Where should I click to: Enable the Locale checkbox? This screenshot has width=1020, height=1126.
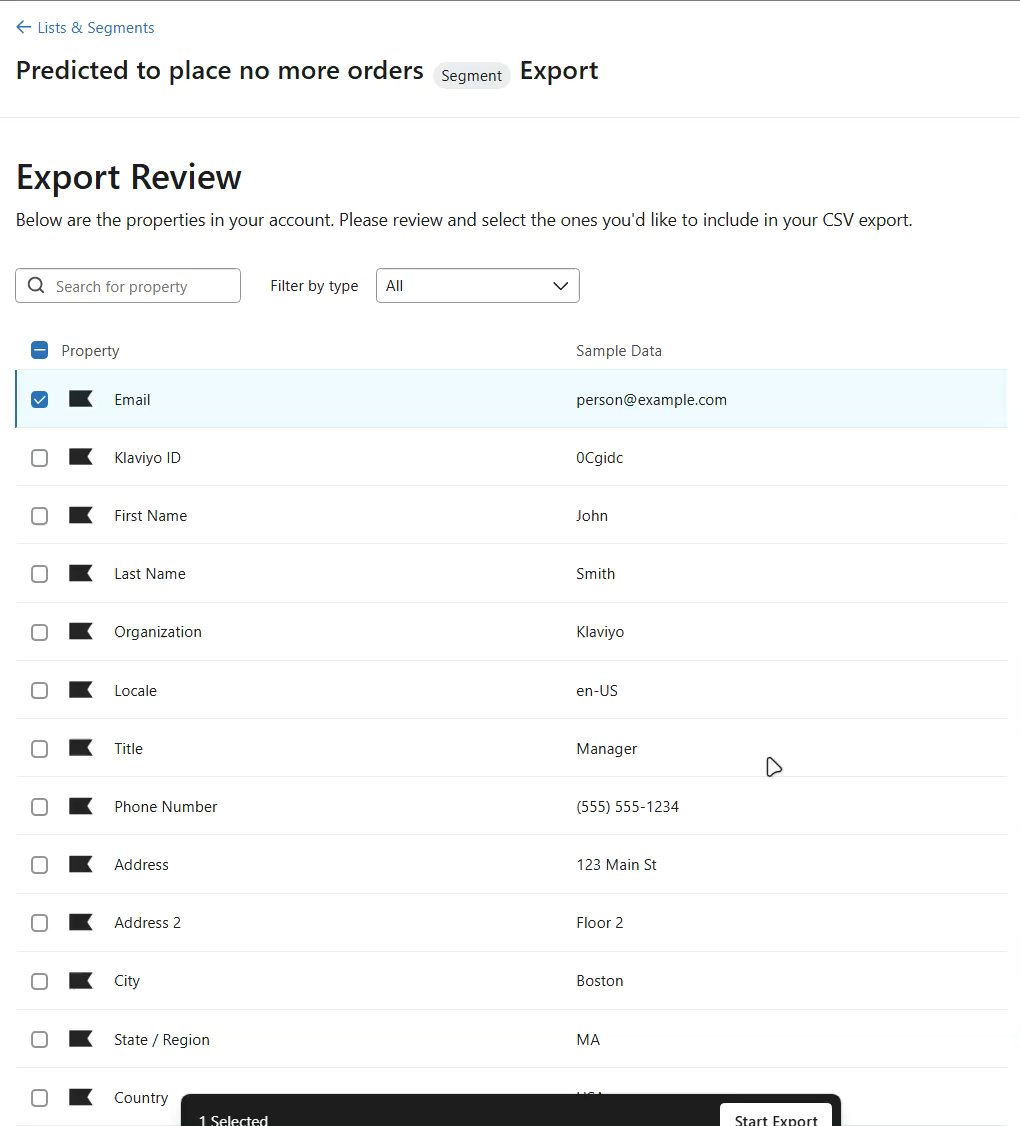(x=40, y=691)
